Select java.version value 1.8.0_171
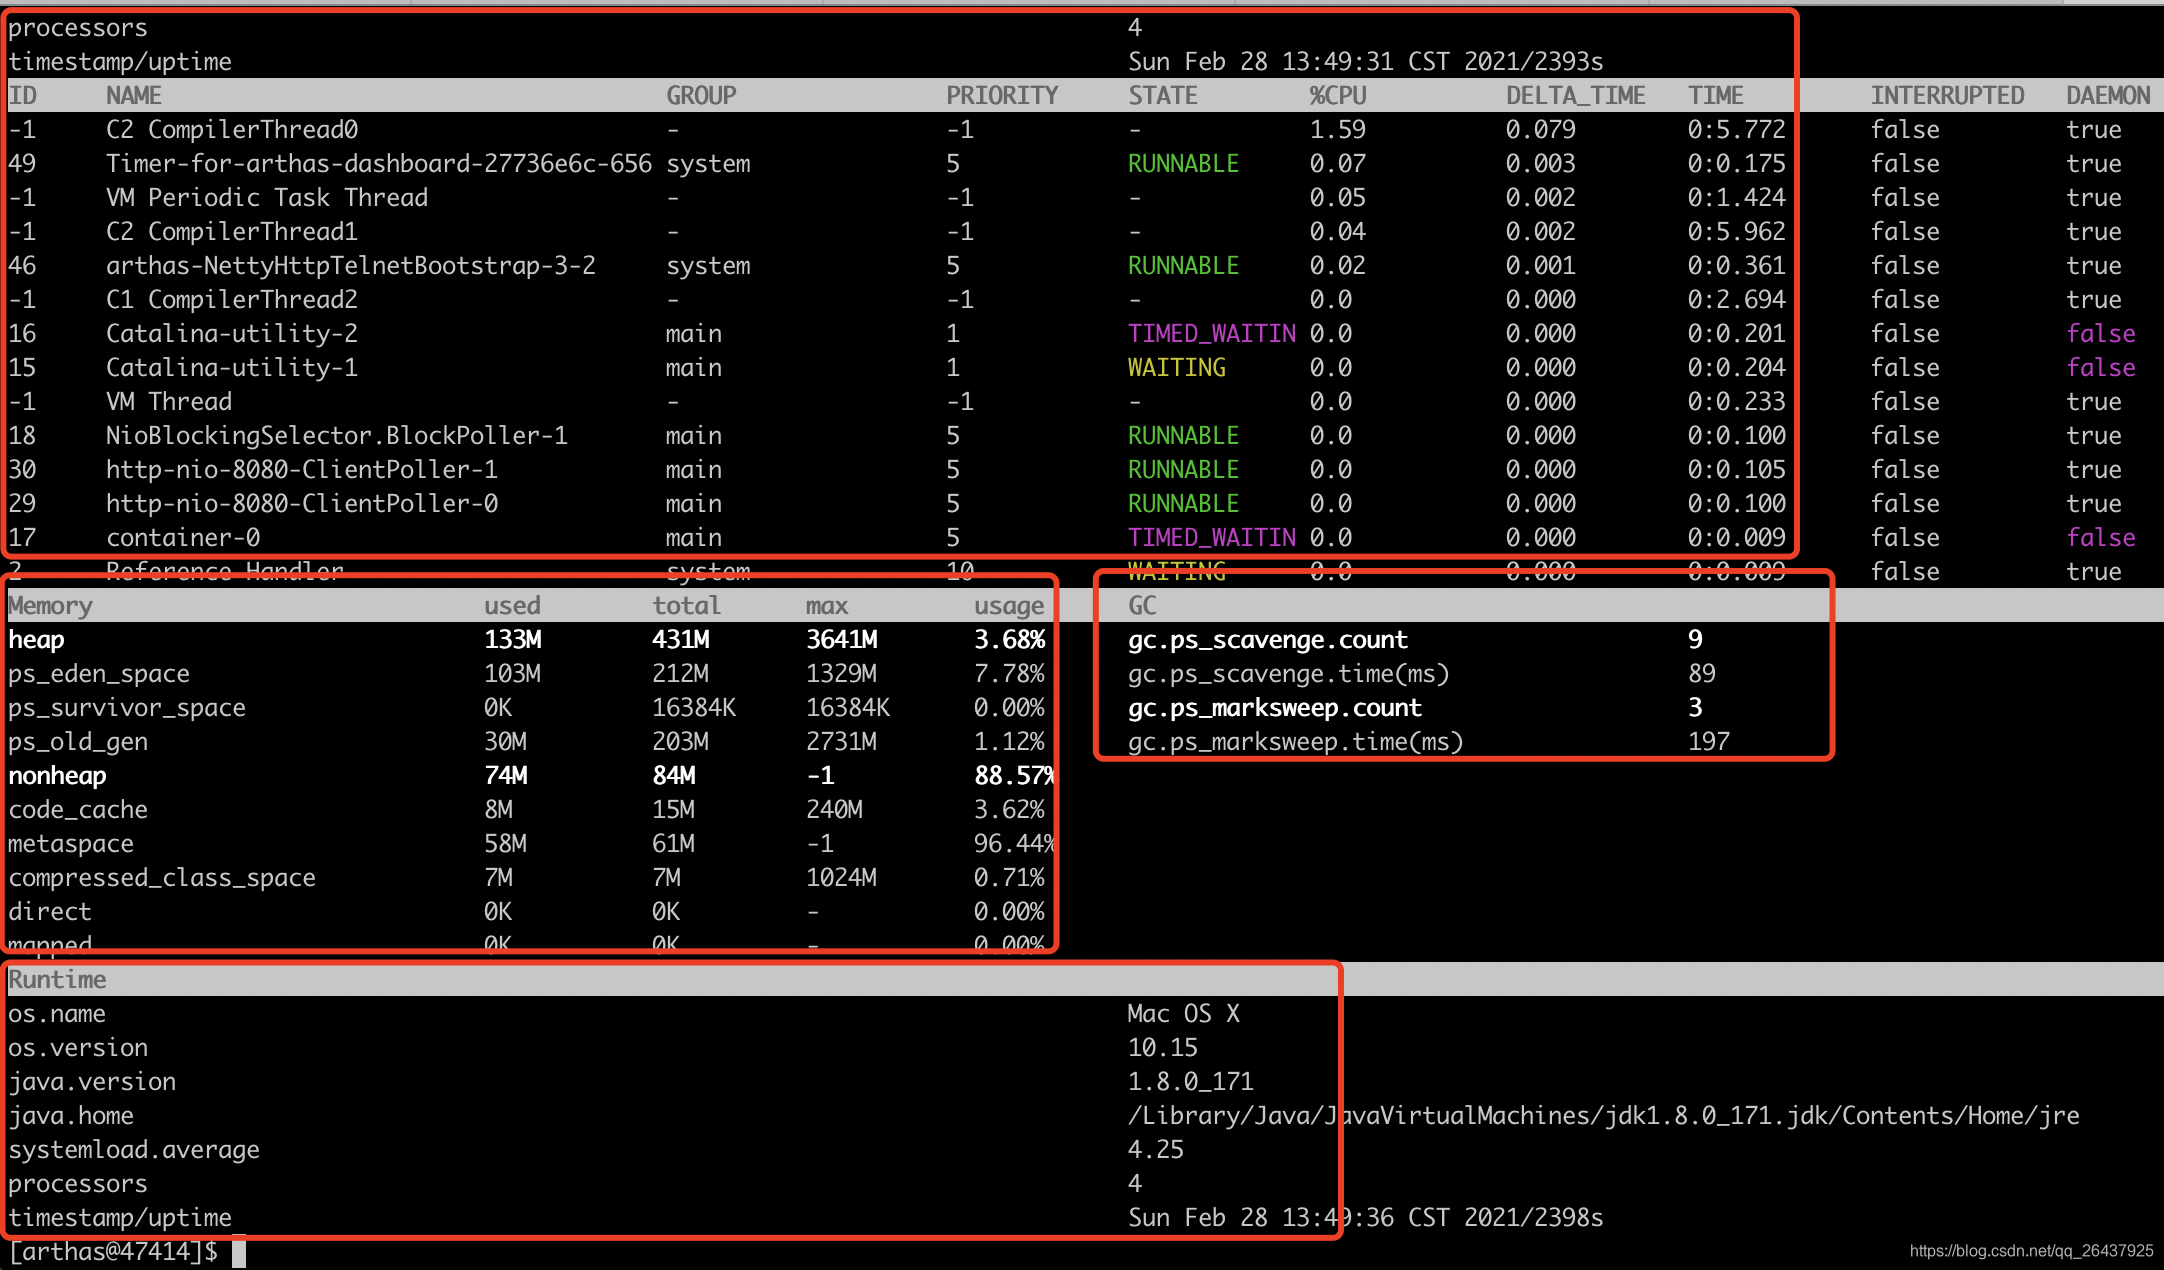2164x1270 pixels. pos(1191,1082)
